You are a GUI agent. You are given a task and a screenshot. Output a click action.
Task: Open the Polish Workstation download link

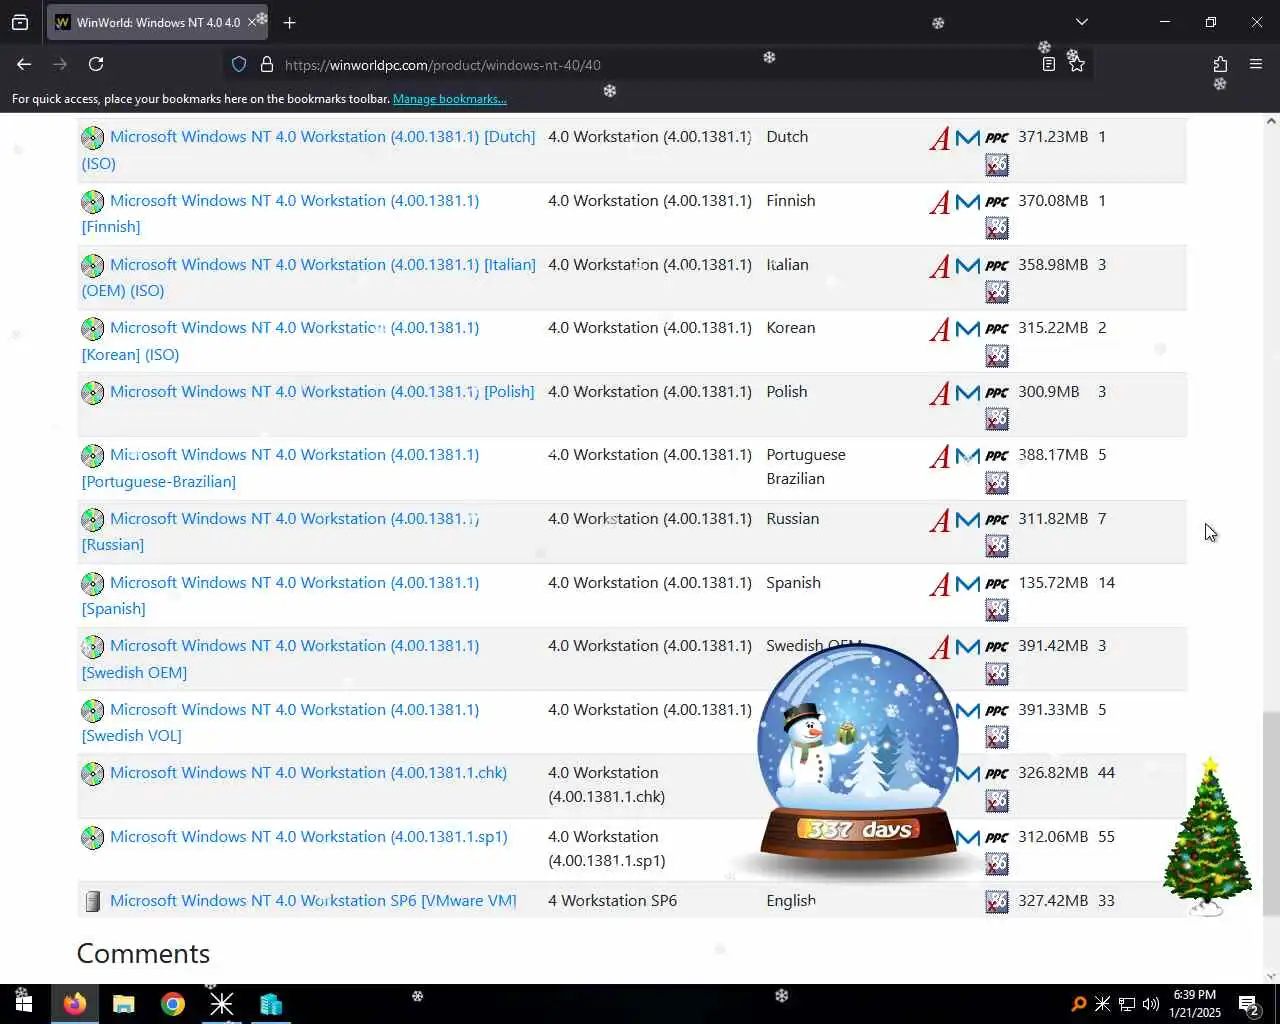click(322, 391)
